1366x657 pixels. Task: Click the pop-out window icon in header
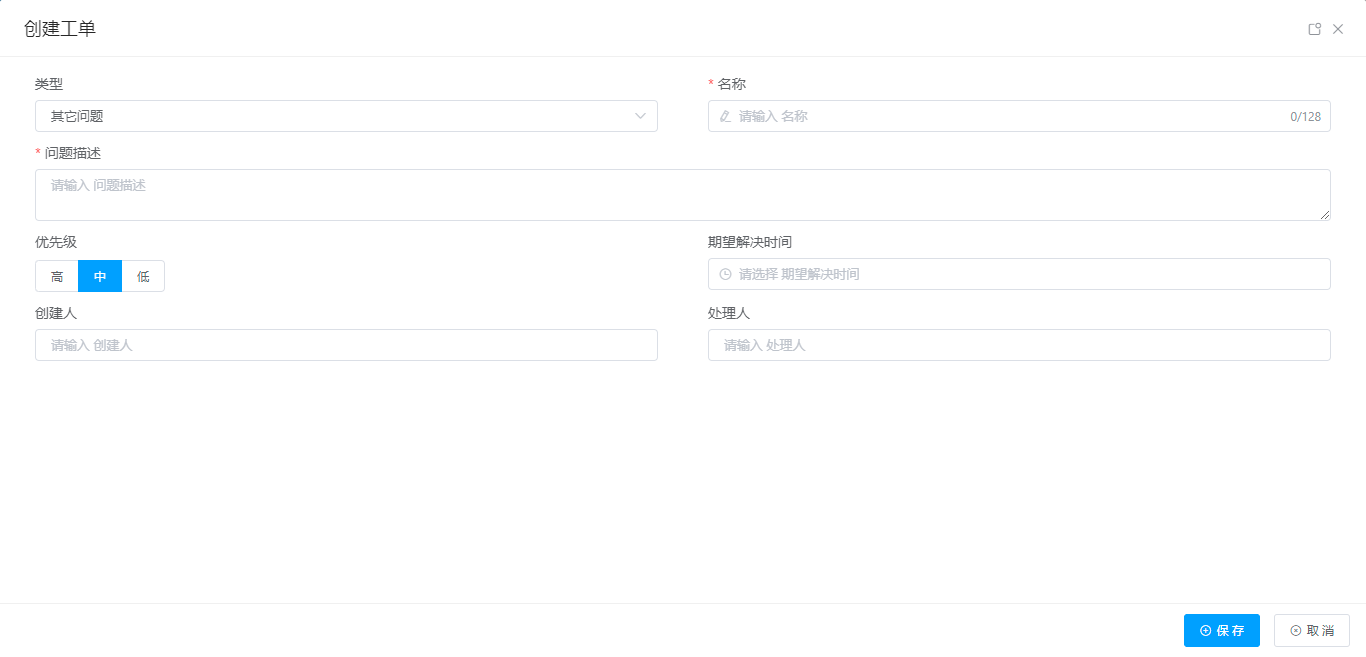[1315, 29]
